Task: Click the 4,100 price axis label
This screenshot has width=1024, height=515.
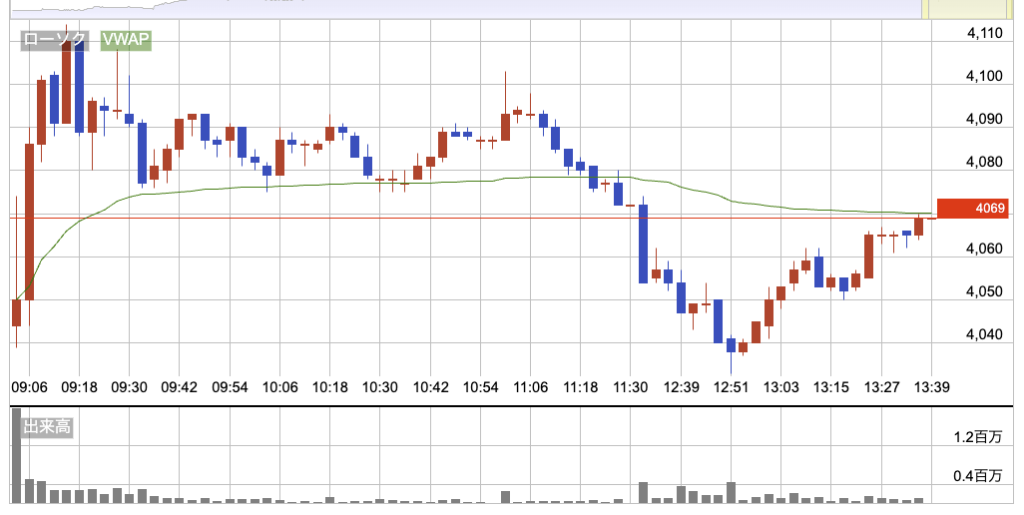Action: pos(985,76)
